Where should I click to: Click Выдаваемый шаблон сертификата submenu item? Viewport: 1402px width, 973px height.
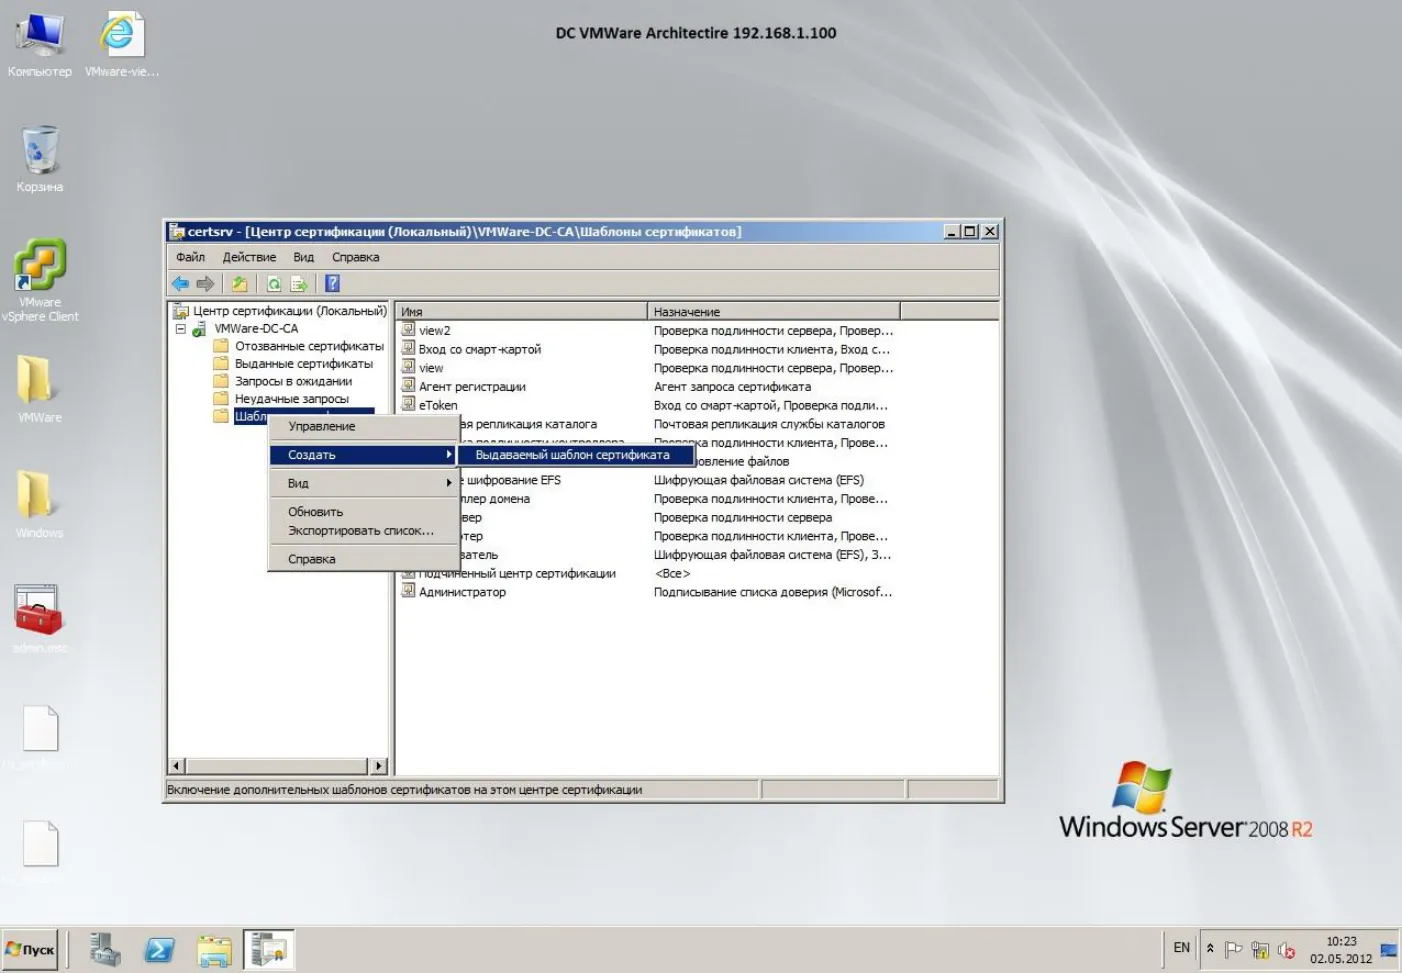tap(575, 455)
